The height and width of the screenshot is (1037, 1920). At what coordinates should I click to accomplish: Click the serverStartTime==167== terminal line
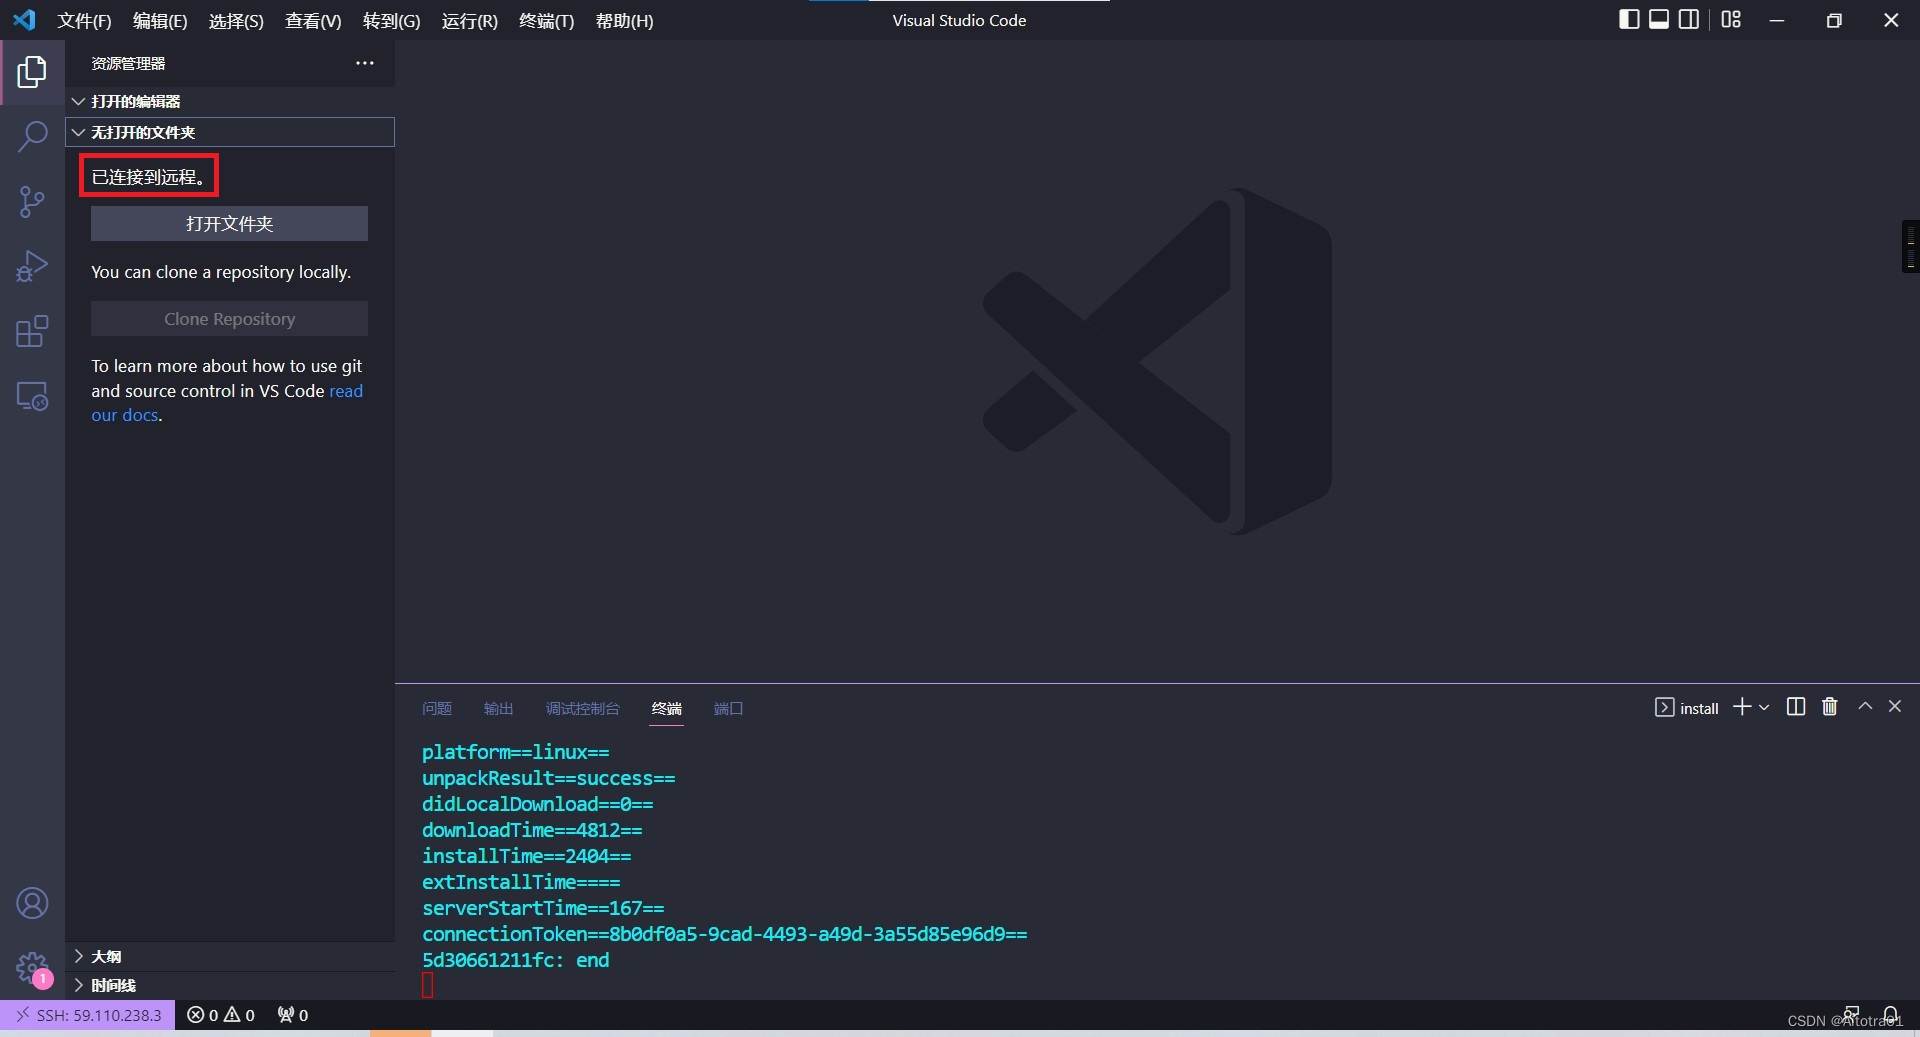tap(543, 908)
